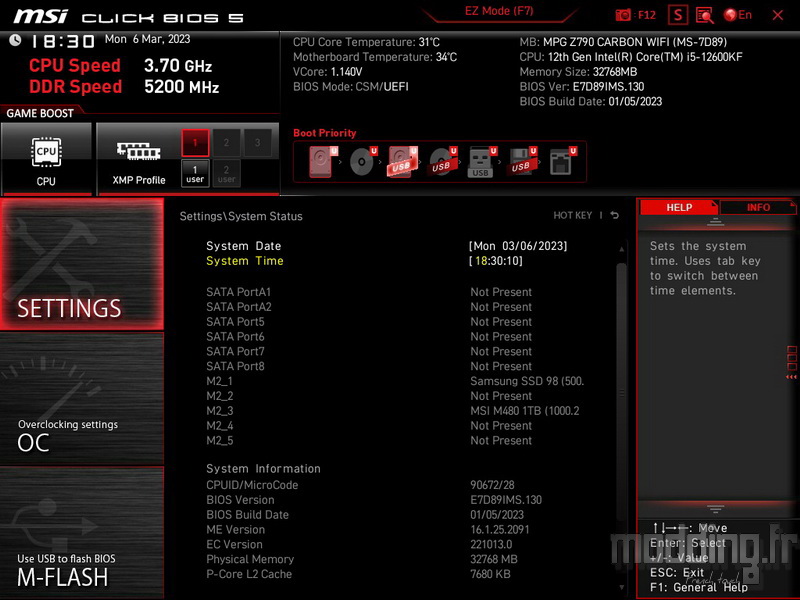Click the scroll-down arrow of settings list

[x=621, y=587]
